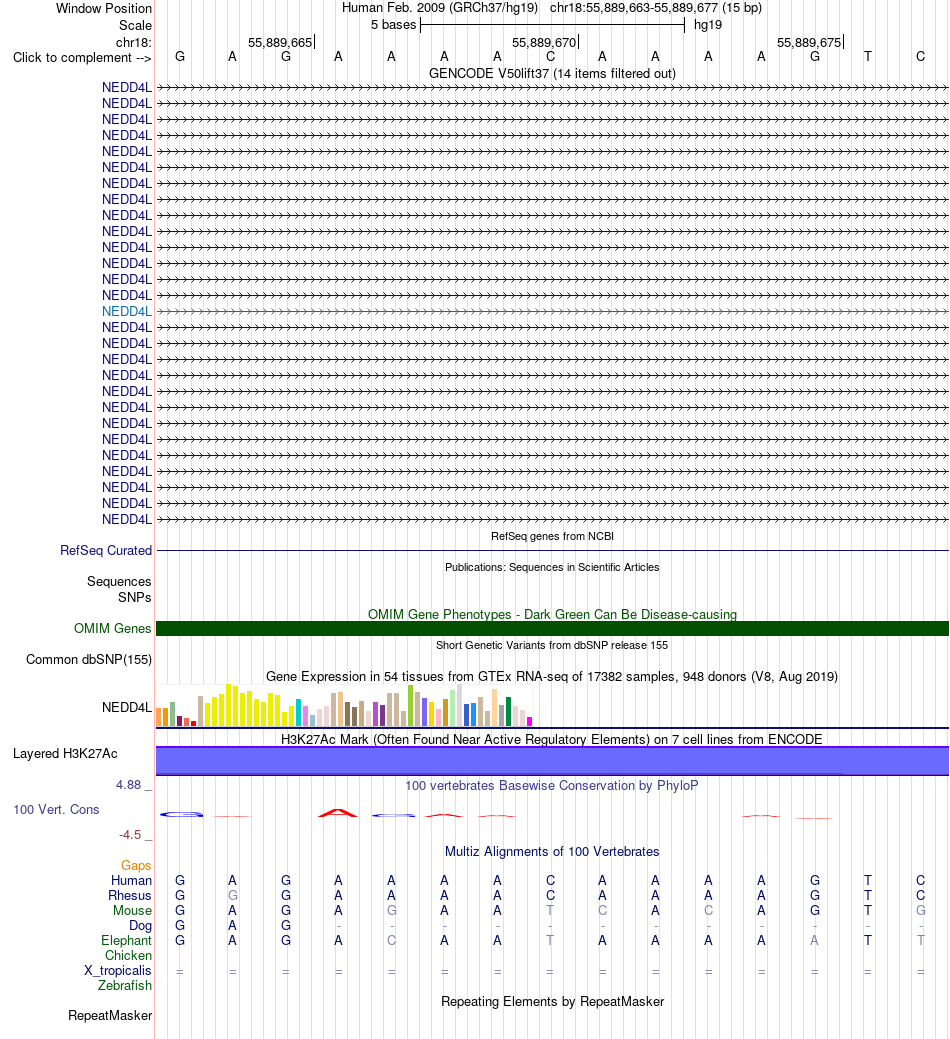950x1039 pixels.
Task: Open the RefSeq genes from NCBI title
Action: pos(552,536)
